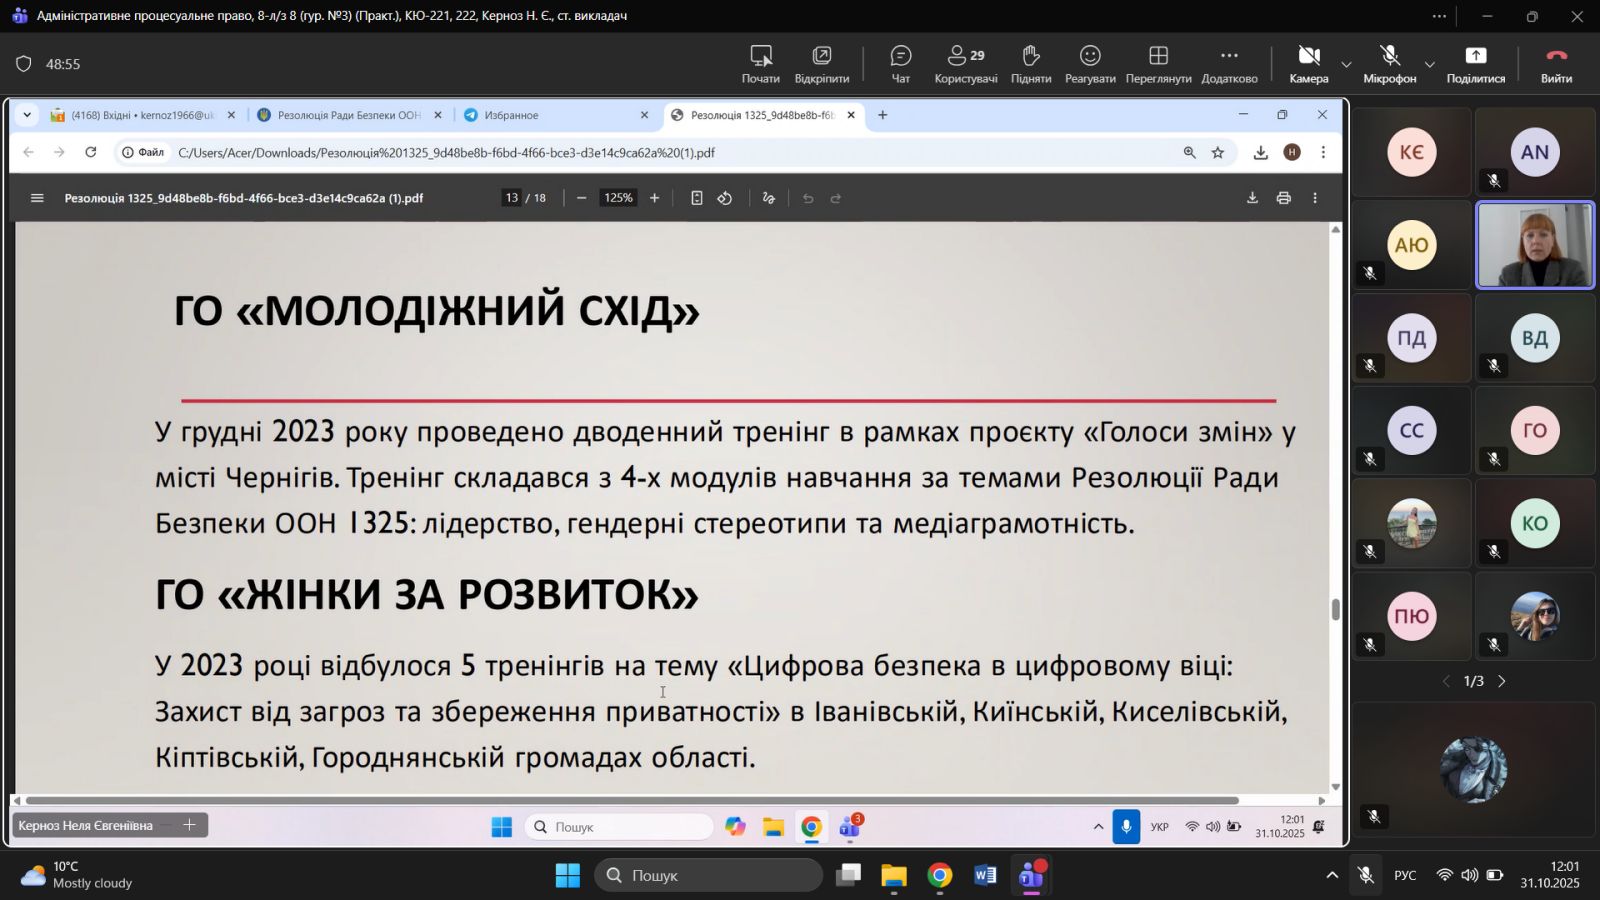This screenshot has height=900, width=1600.
Task: Open the Переглянути view layout icon
Action: [1158, 63]
